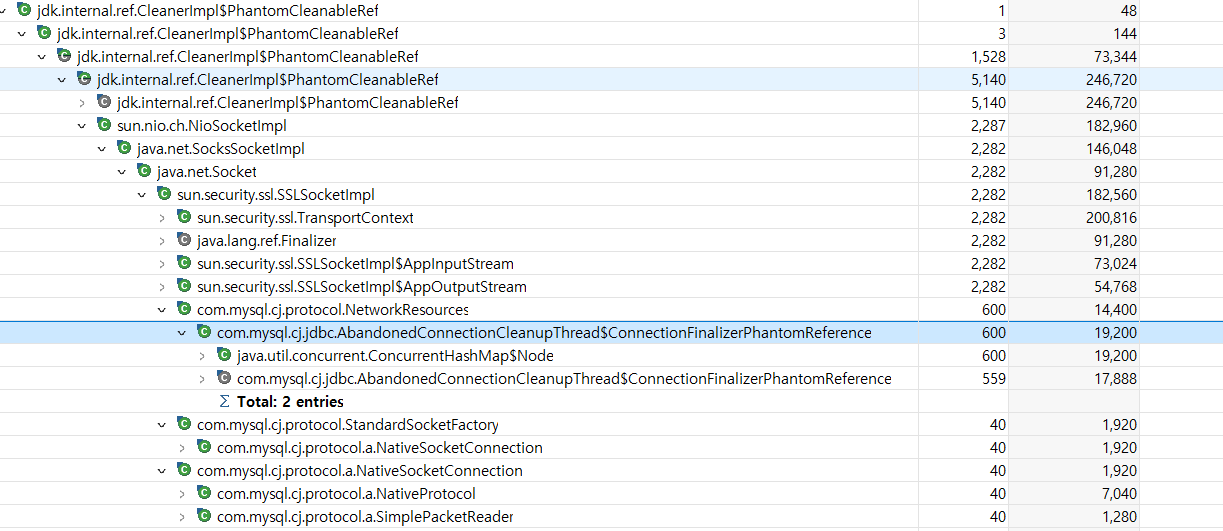Click the 7,040 heap value

pyautogui.click(x=1119, y=493)
